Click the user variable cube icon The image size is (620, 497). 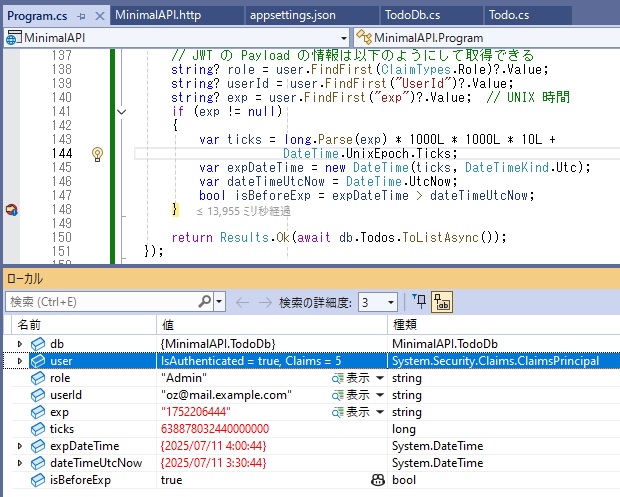point(38,361)
